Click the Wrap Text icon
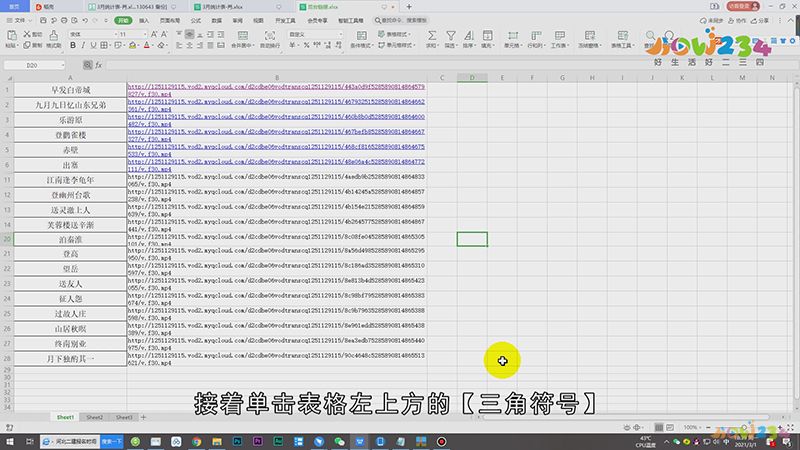 (270, 36)
